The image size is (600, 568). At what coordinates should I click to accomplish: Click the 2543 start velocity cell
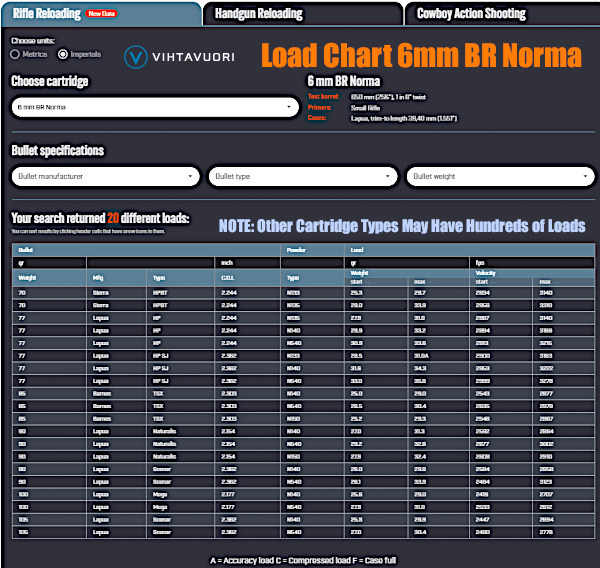point(501,394)
